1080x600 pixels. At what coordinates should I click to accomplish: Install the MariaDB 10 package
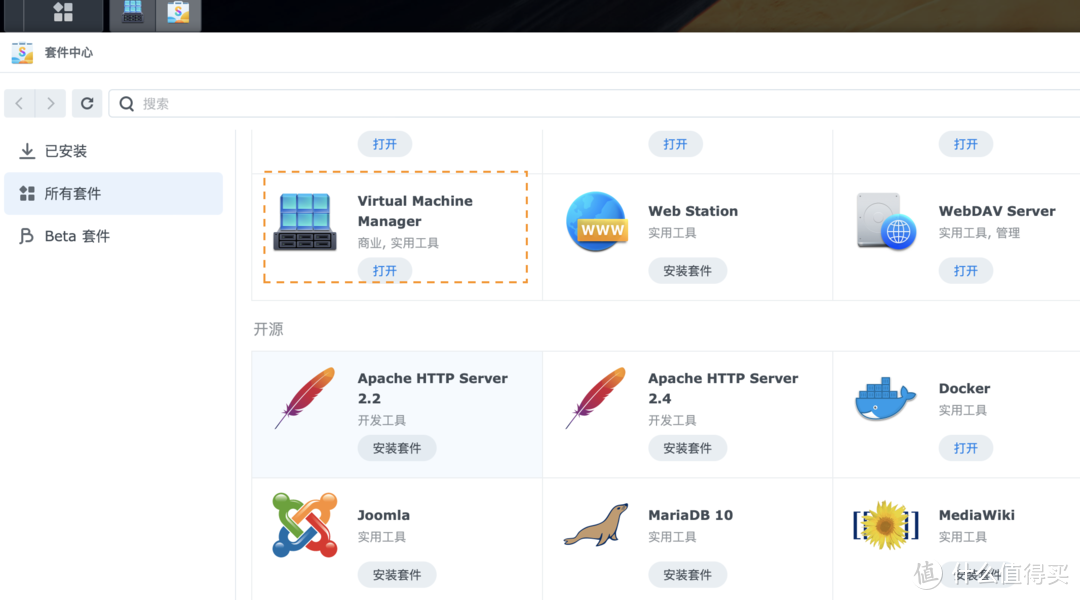tap(687, 574)
